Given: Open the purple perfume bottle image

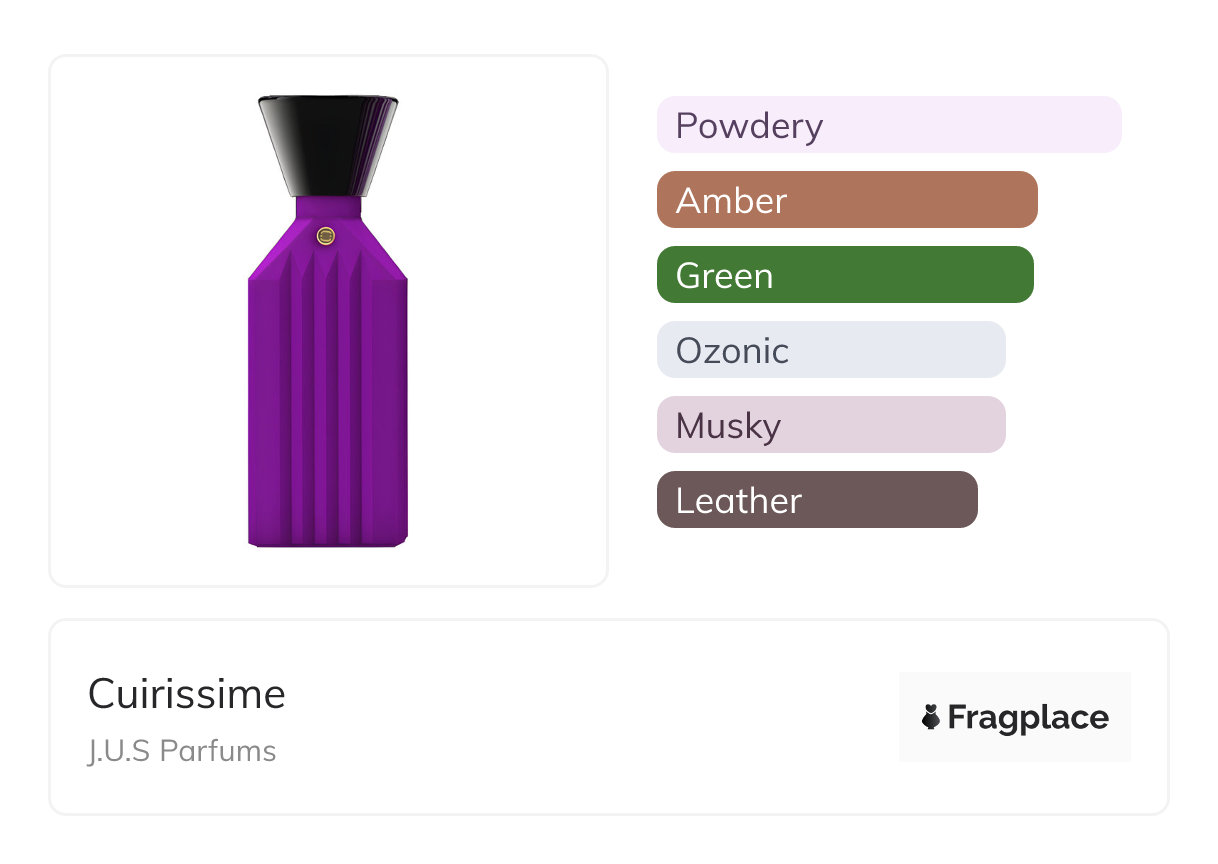Looking at the screenshot, I should click(328, 321).
